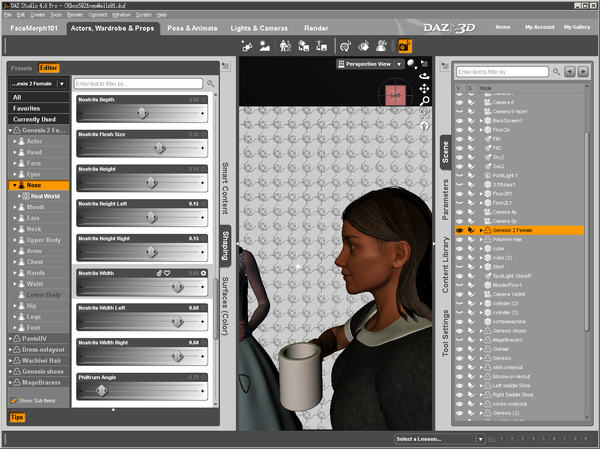
Task: Click the figure bust icon in the toolbar
Action: [x=381, y=46]
